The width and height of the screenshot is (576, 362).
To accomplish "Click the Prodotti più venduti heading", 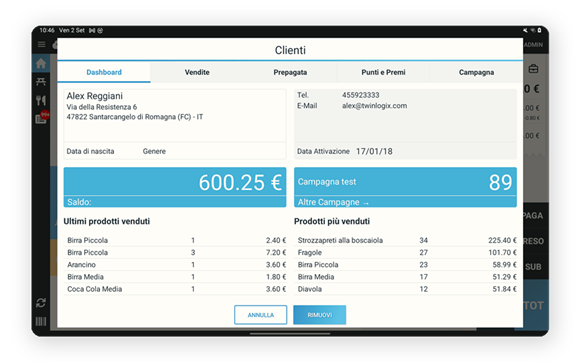I will [332, 221].
